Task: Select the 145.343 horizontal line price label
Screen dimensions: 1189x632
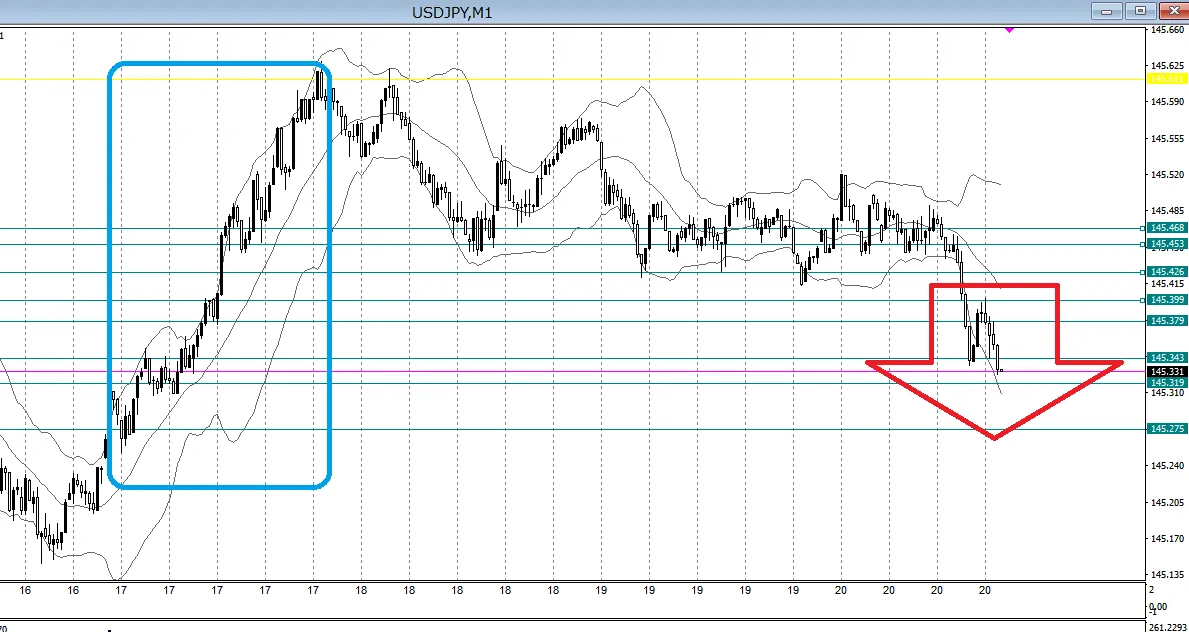Action: [x=1167, y=357]
